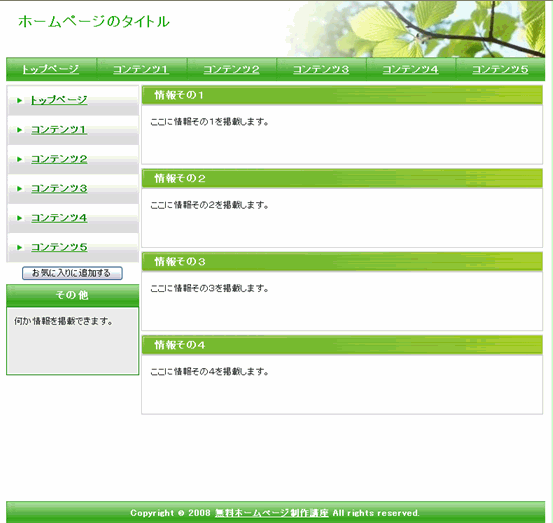The width and height of the screenshot is (553, 523).
Task: Open コンテンツ1 in the top navigation bar
Action: pos(141,69)
